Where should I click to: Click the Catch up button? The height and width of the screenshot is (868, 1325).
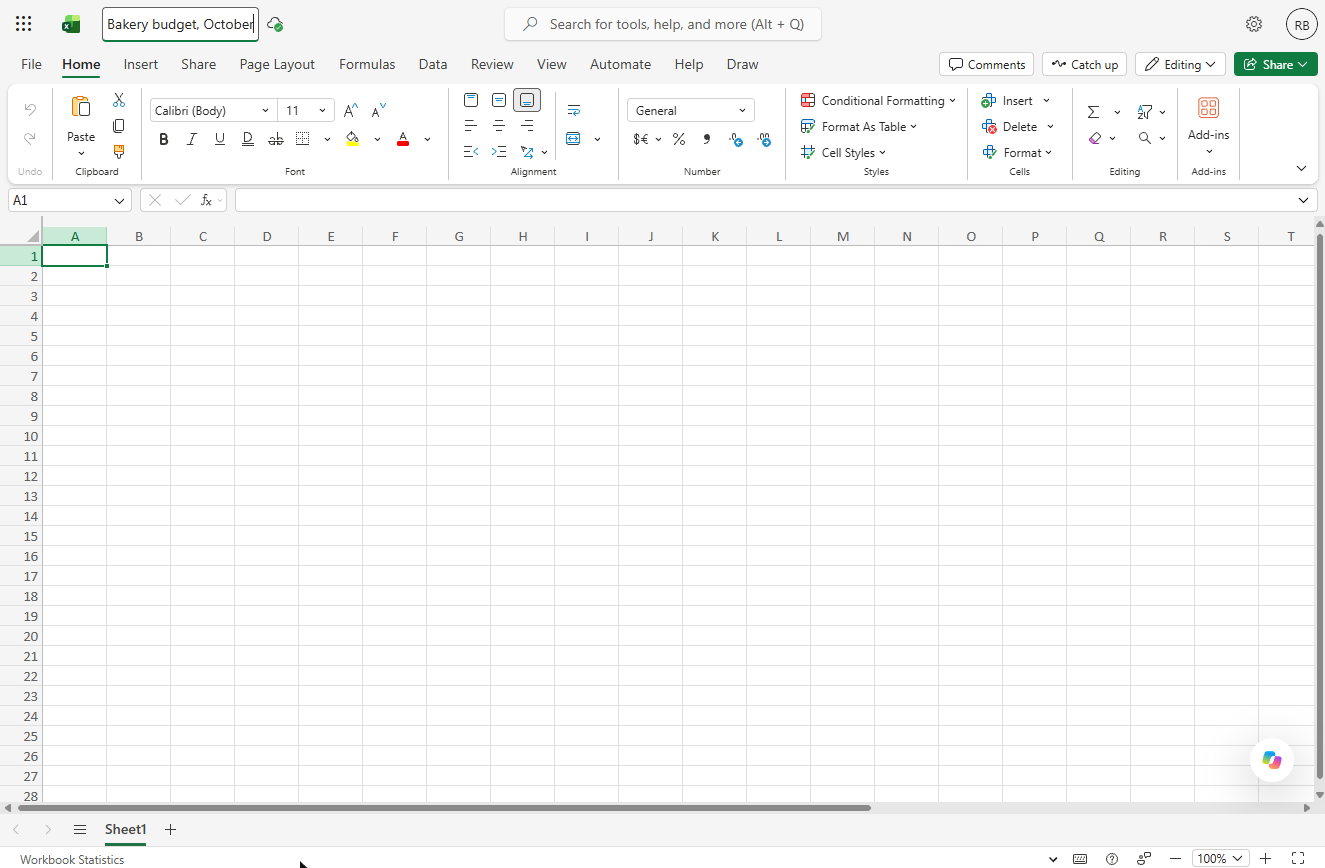1084,64
